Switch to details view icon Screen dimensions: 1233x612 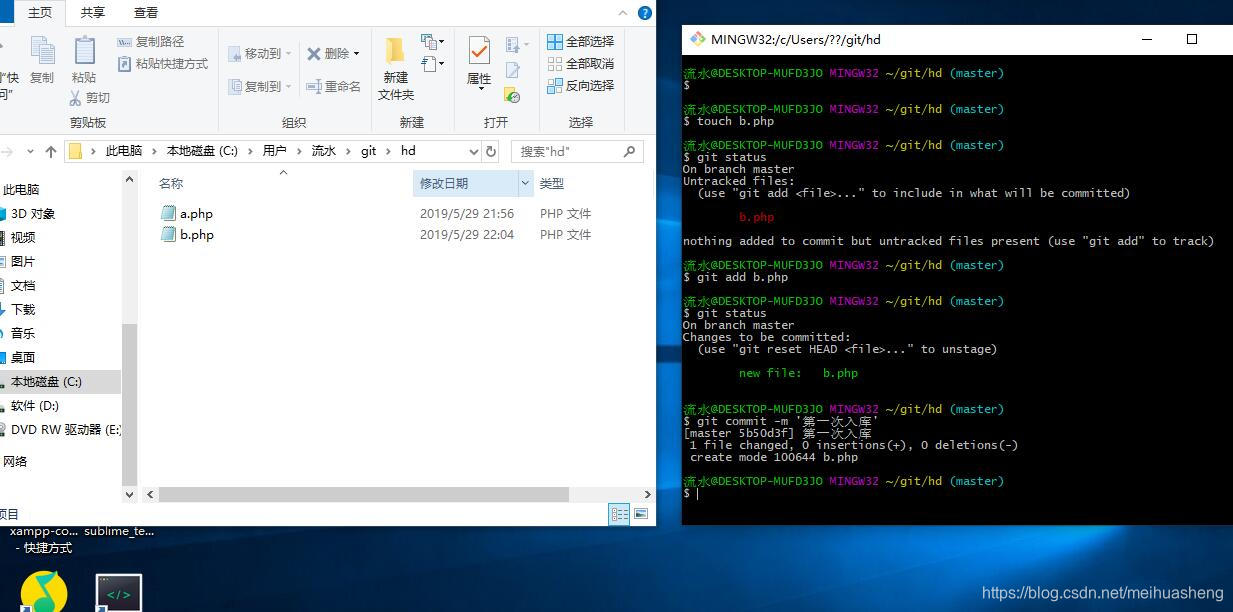(x=620, y=514)
